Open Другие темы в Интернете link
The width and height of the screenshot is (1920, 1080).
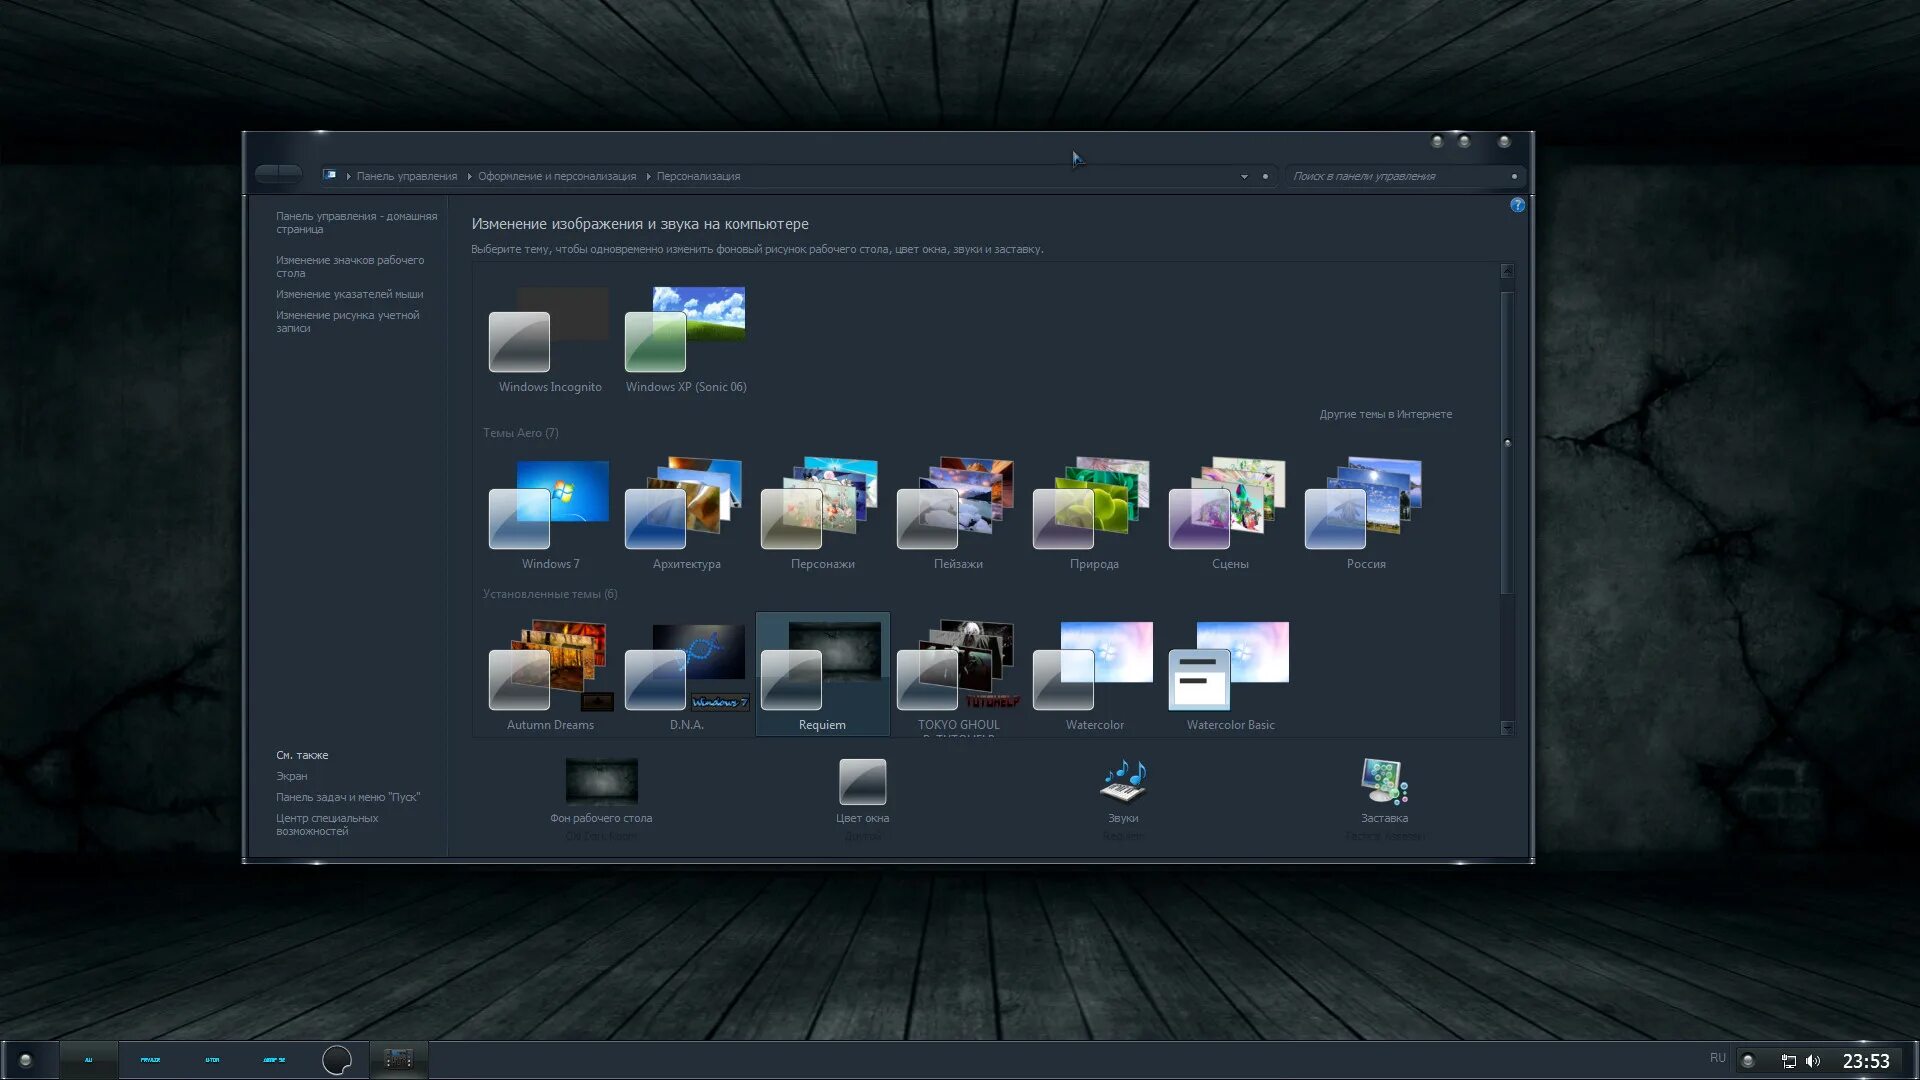pos(1385,414)
